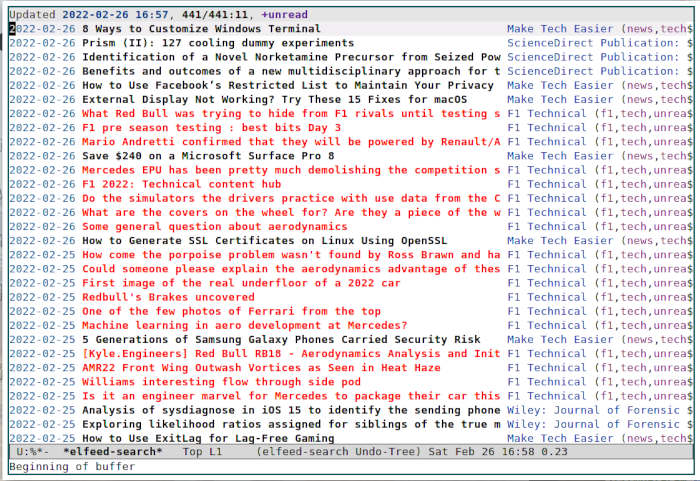700x481 pixels.
Task: Open 'Do the simulators the drivers practice with' entry
Action: [x=291, y=198]
